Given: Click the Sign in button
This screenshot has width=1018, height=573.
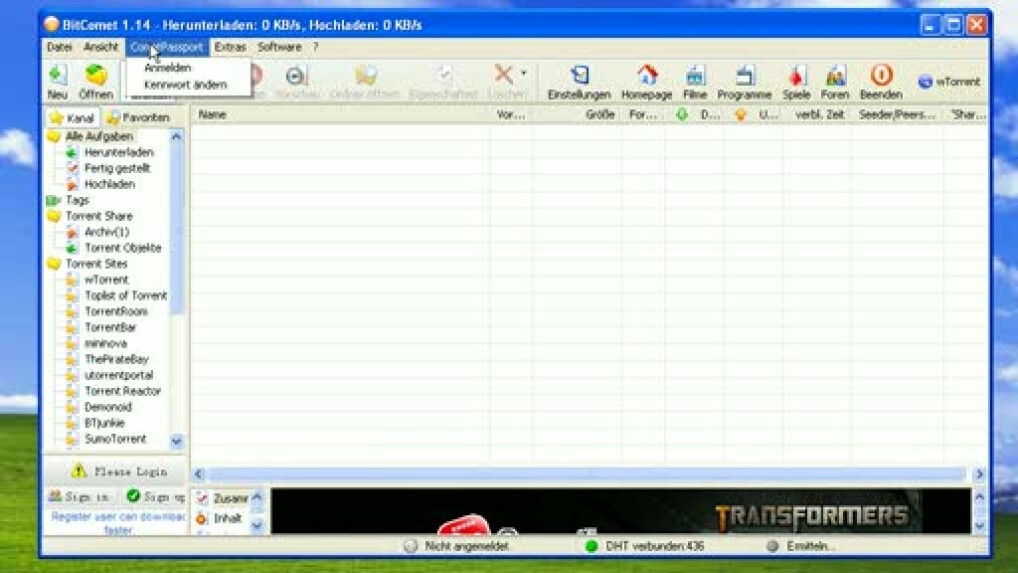Looking at the screenshot, I should (79, 496).
